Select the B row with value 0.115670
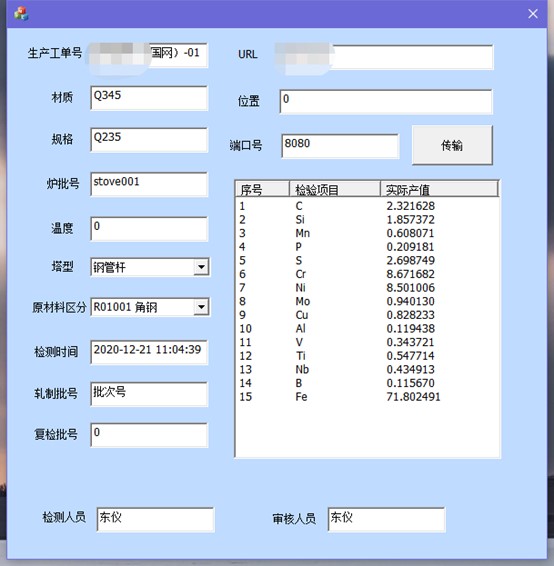Screen dimensions: 554x566 [367, 383]
